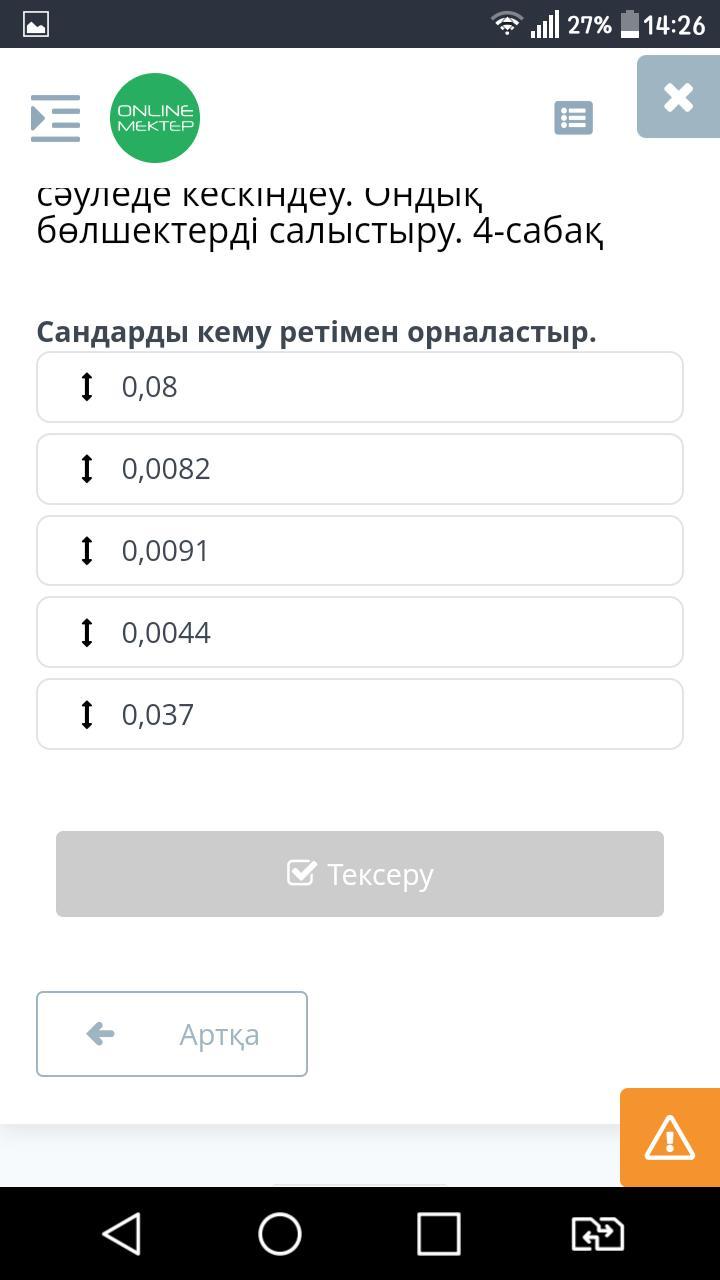Click the drag handle beside 0,0091
The image size is (720, 1280).
tap(87, 551)
